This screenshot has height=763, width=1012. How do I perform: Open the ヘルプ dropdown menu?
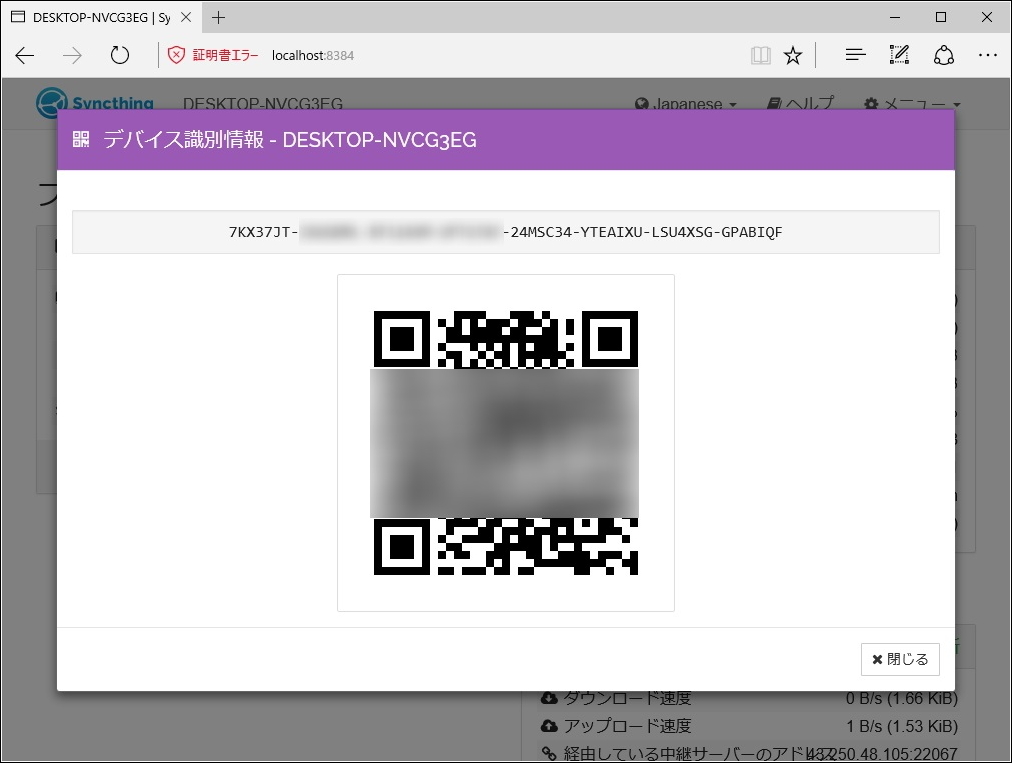[x=800, y=103]
